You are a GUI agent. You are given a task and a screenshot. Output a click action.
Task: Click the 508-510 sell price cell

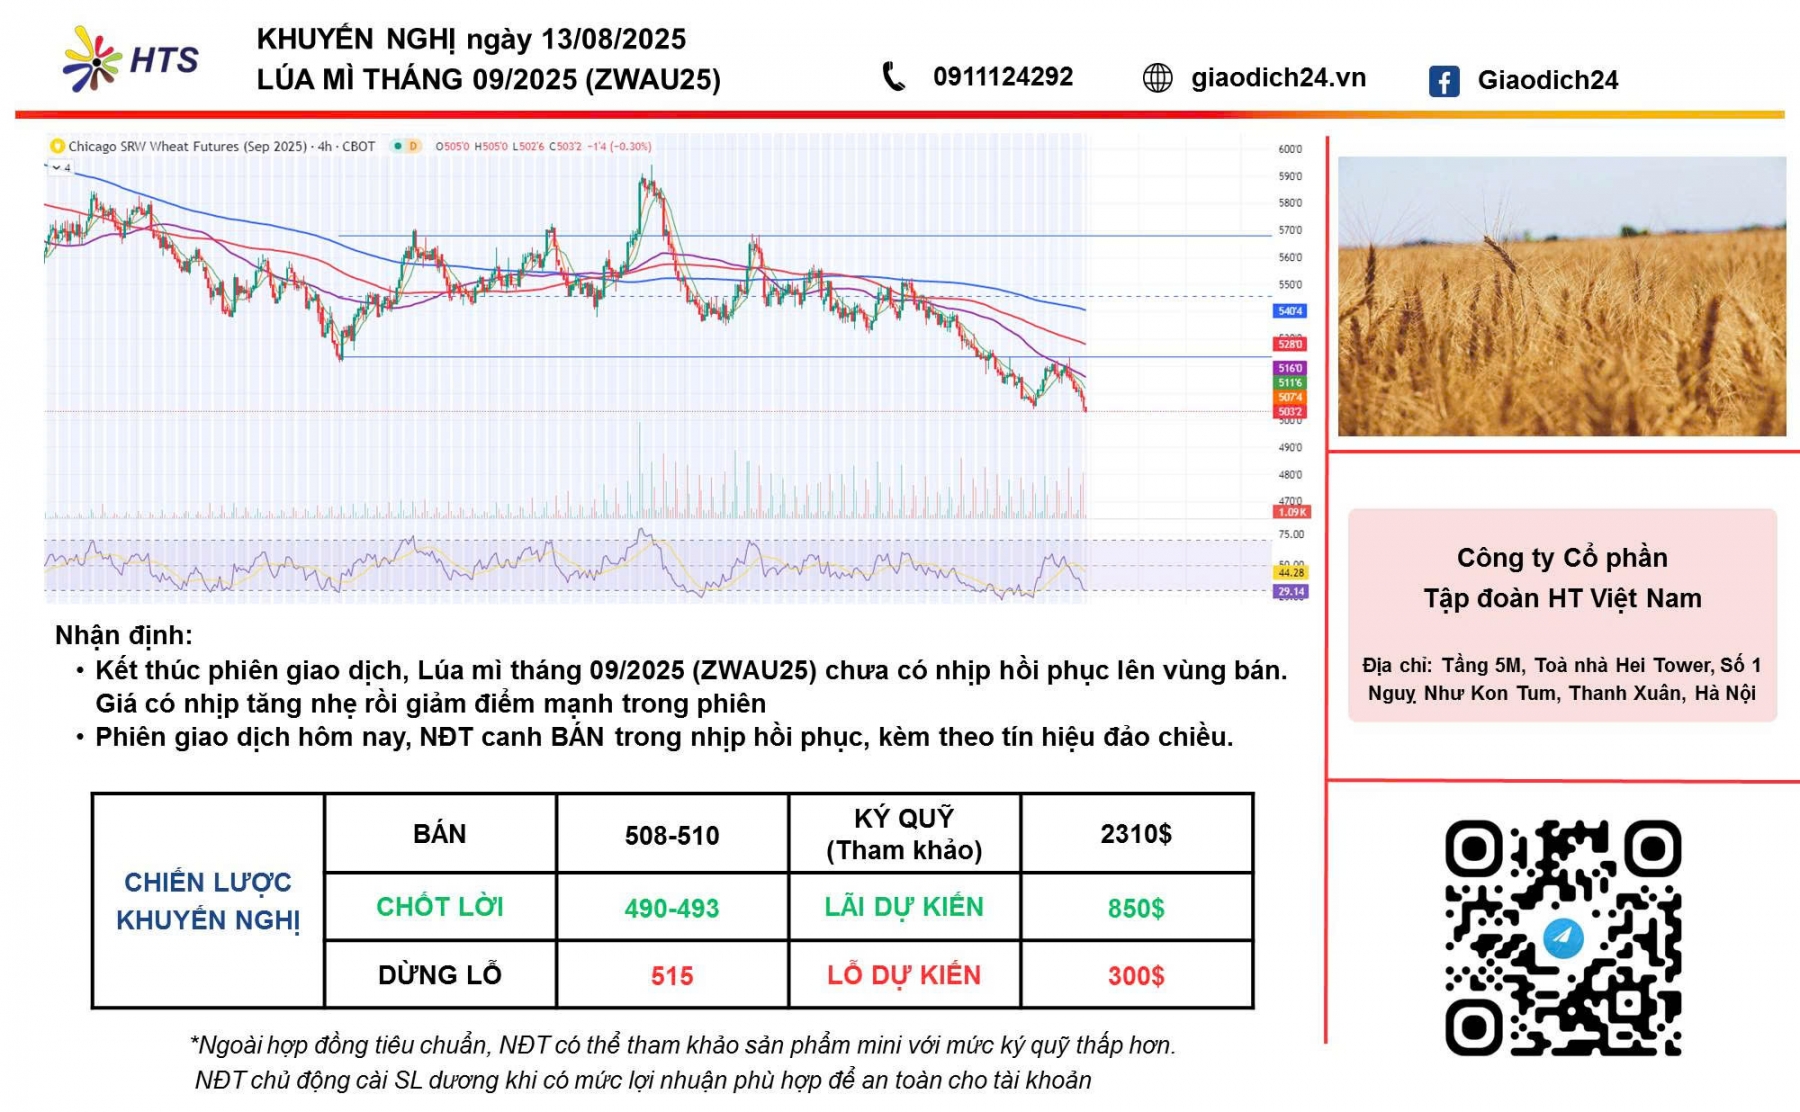pos(672,834)
